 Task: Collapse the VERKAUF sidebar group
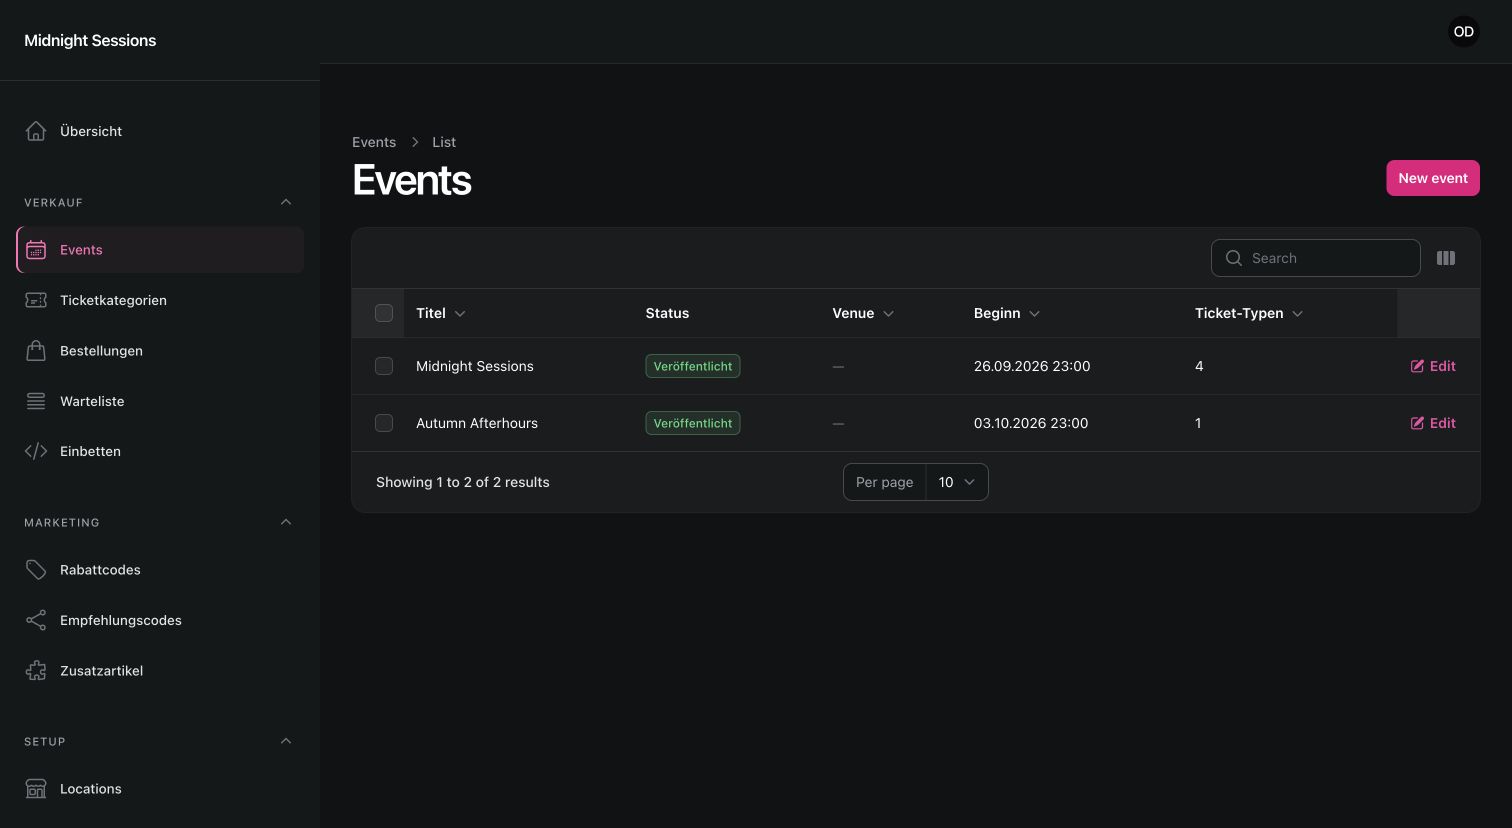pos(286,202)
